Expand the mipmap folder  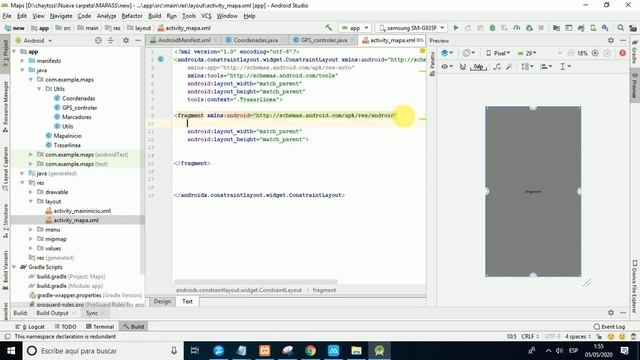[x=31, y=239]
